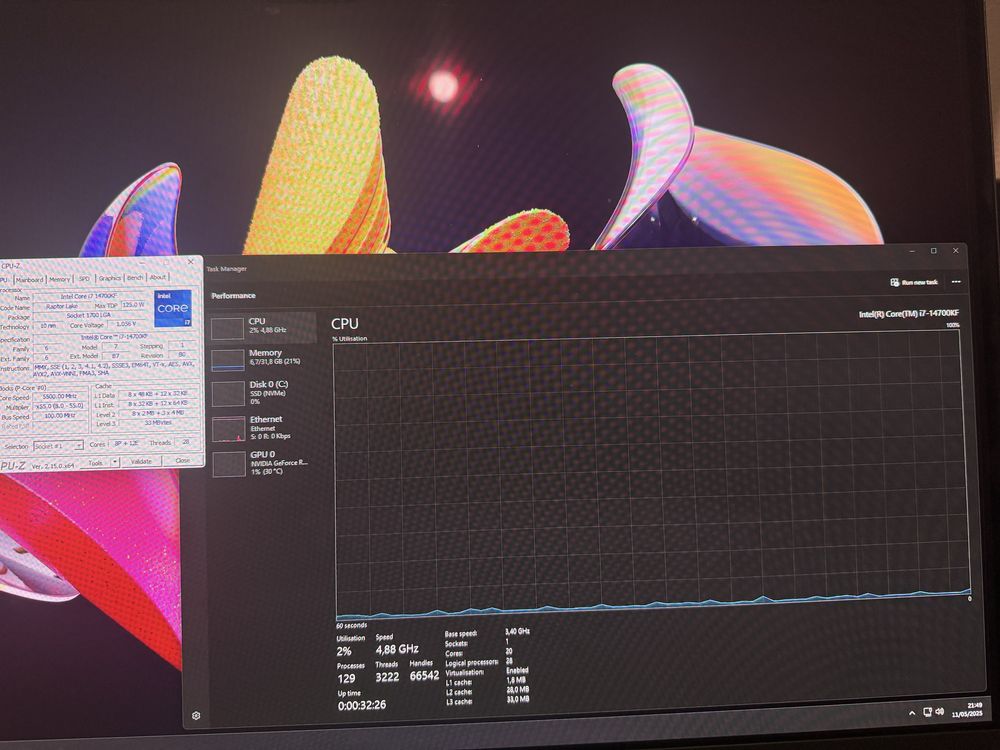Click the Max TDP 125.0 W field
The height and width of the screenshot is (750, 1000).
tap(133, 305)
